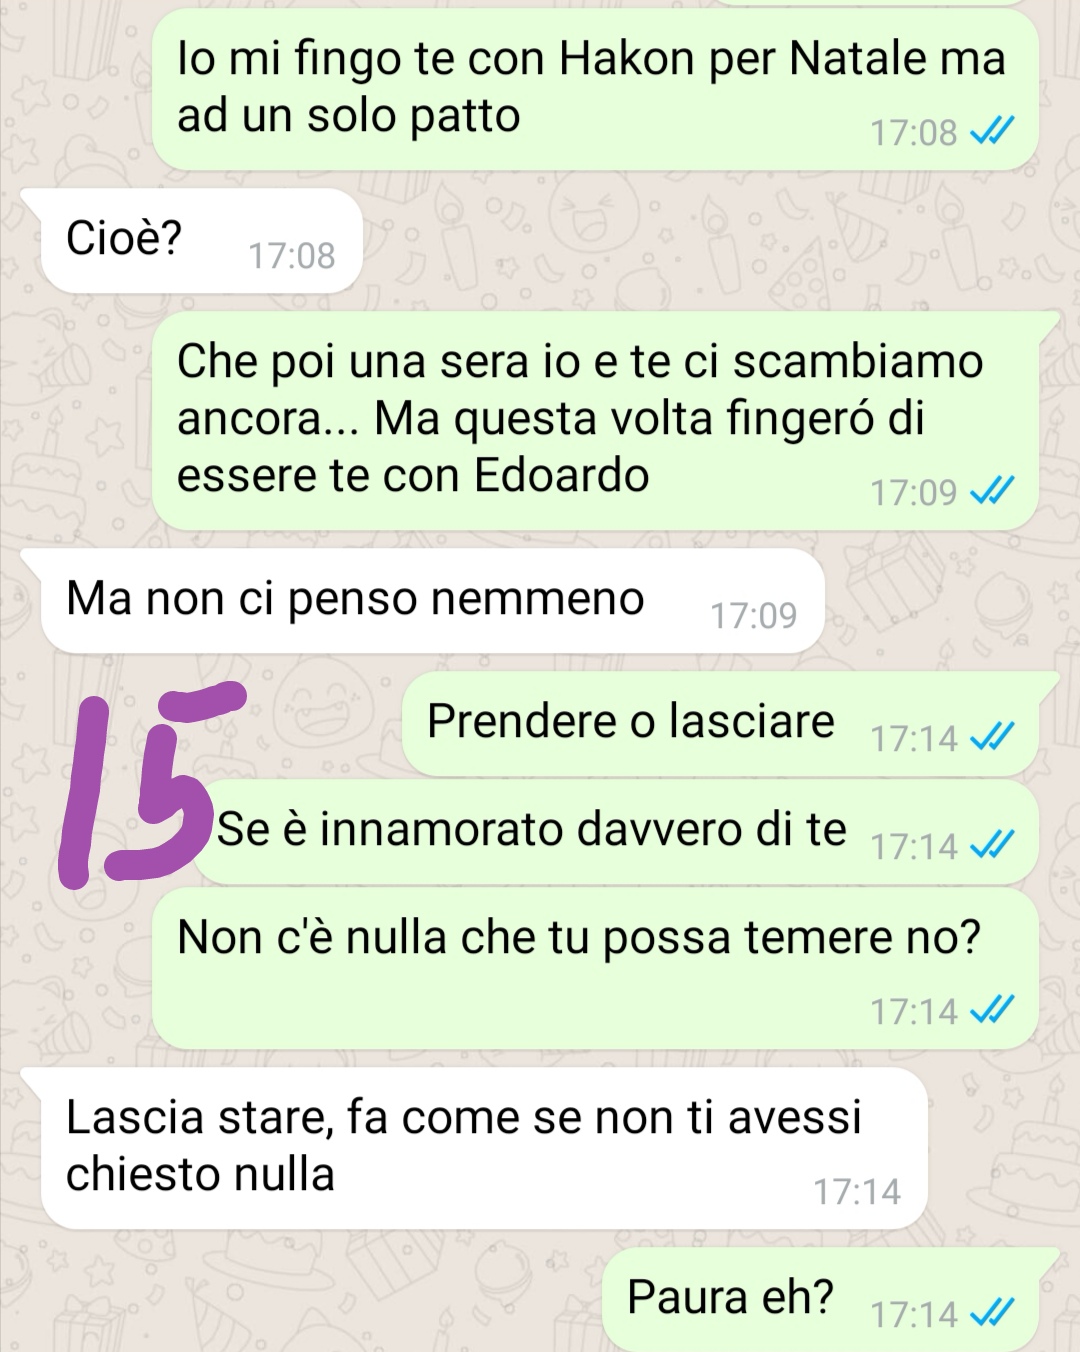Click the read ticks on 'essere te con Edoardo' message
Viewport: 1080px width, 1352px height.
click(993, 490)
